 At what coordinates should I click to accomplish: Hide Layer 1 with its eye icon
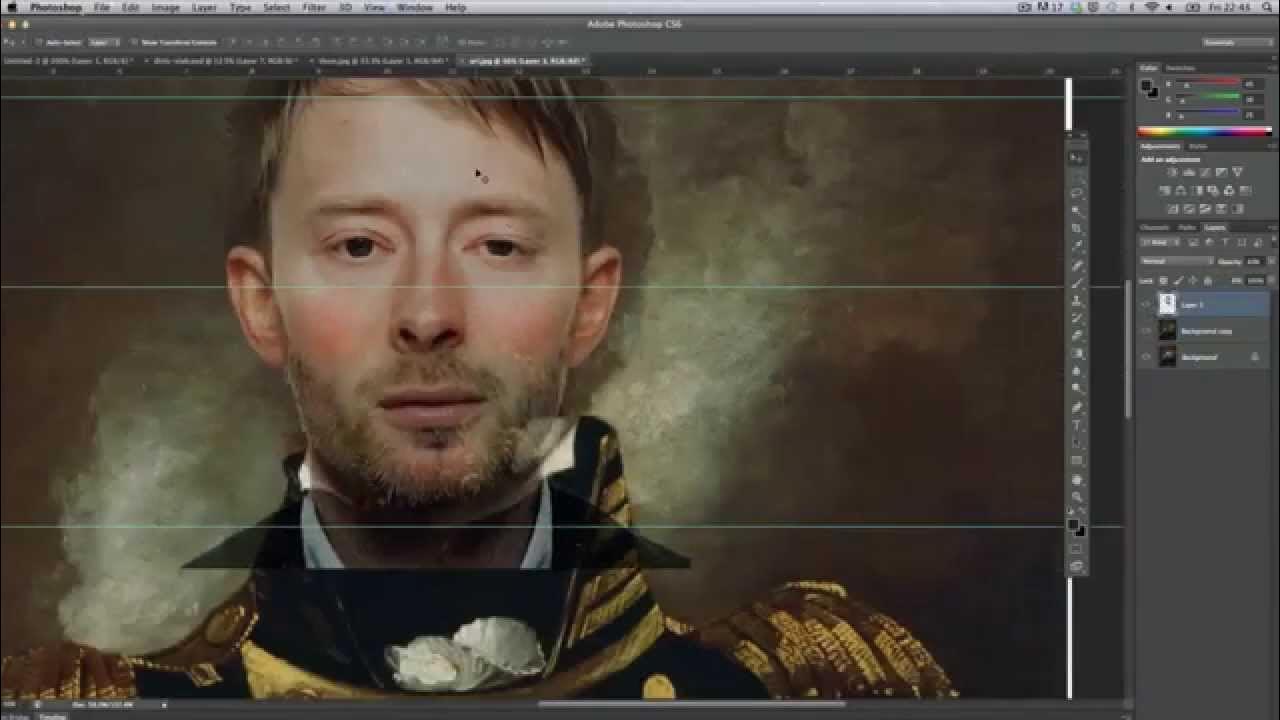pos(1146,305)
